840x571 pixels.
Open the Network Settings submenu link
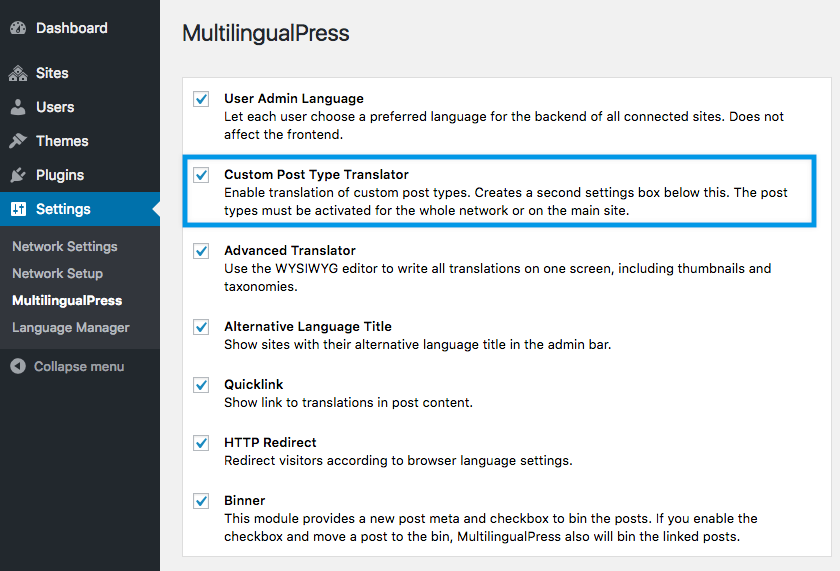[x=65, y=246]
